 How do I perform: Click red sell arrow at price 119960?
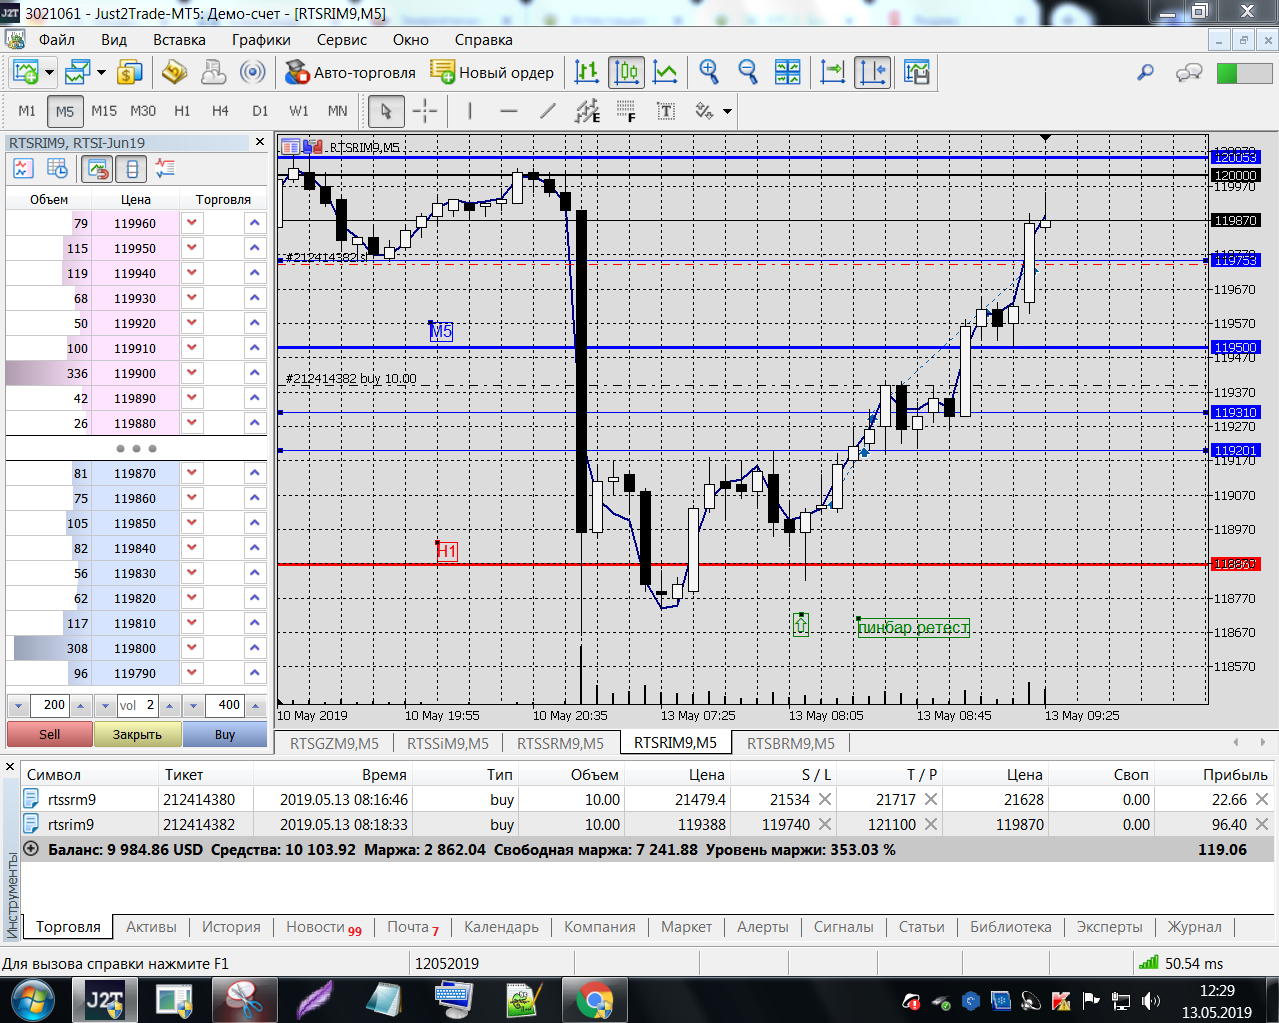192,223
